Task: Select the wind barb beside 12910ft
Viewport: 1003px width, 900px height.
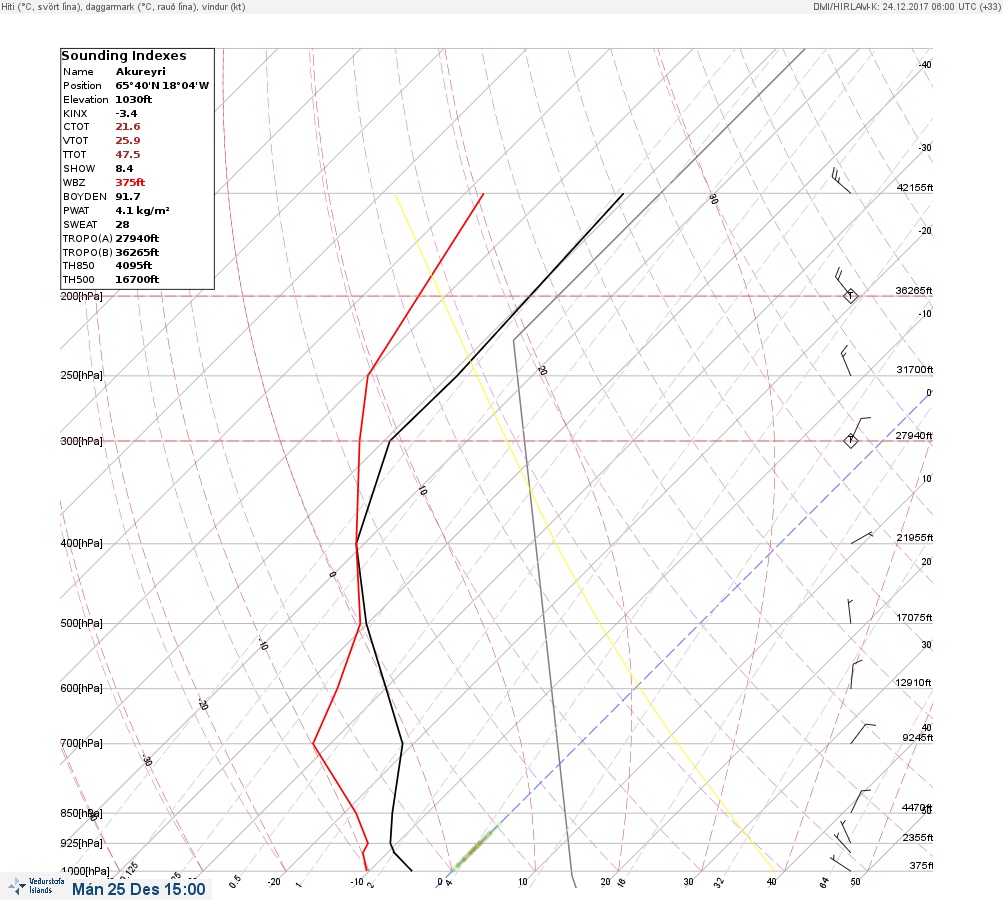Action: [856, 674]
